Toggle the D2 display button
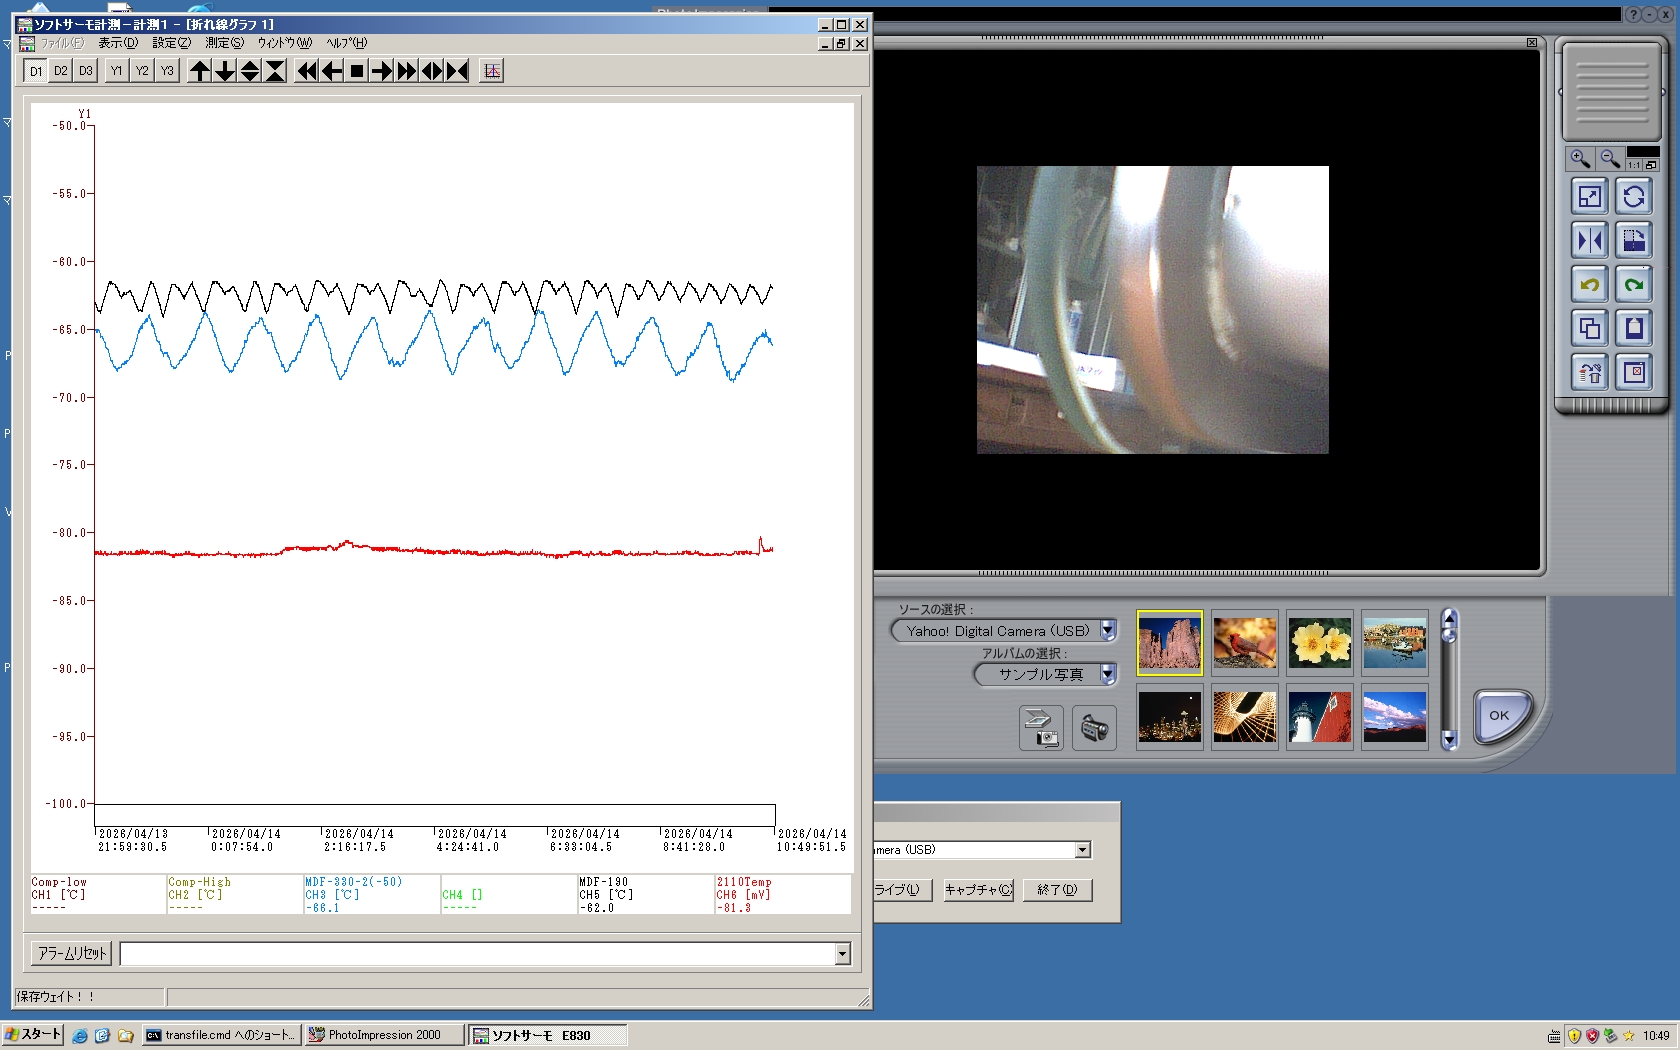The image size is (1680, 1050). pyautogui.click(x=61, y=71)
